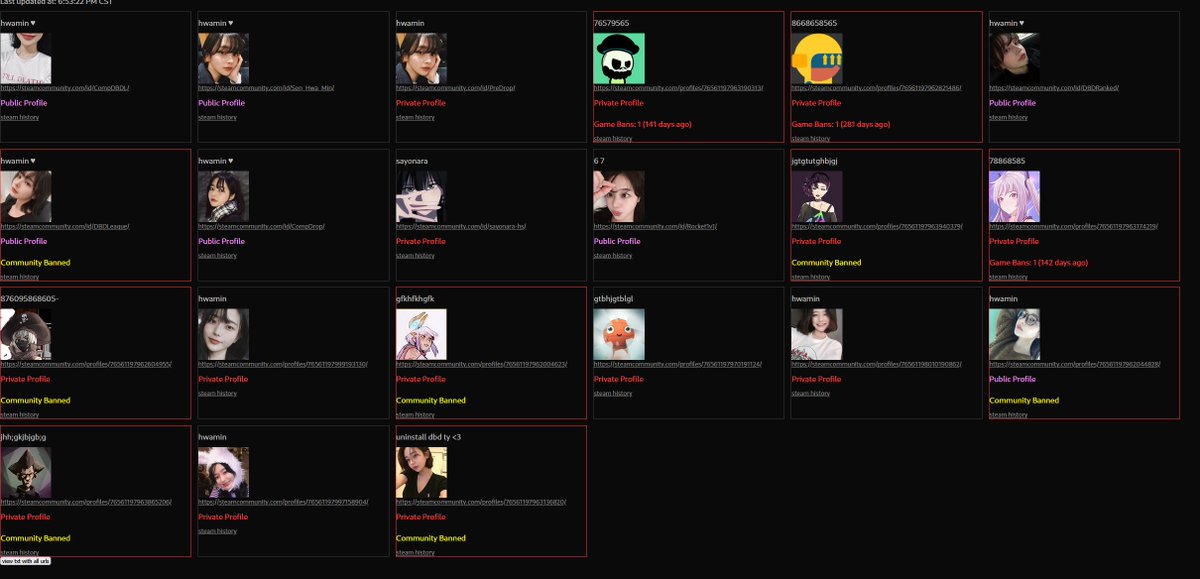Image resolution: width=1200 pixels, height=579 pixels.
Task: Open the steamcommunity.com/id/sayonara-hs/ link
Action: [x=461, y=226]
